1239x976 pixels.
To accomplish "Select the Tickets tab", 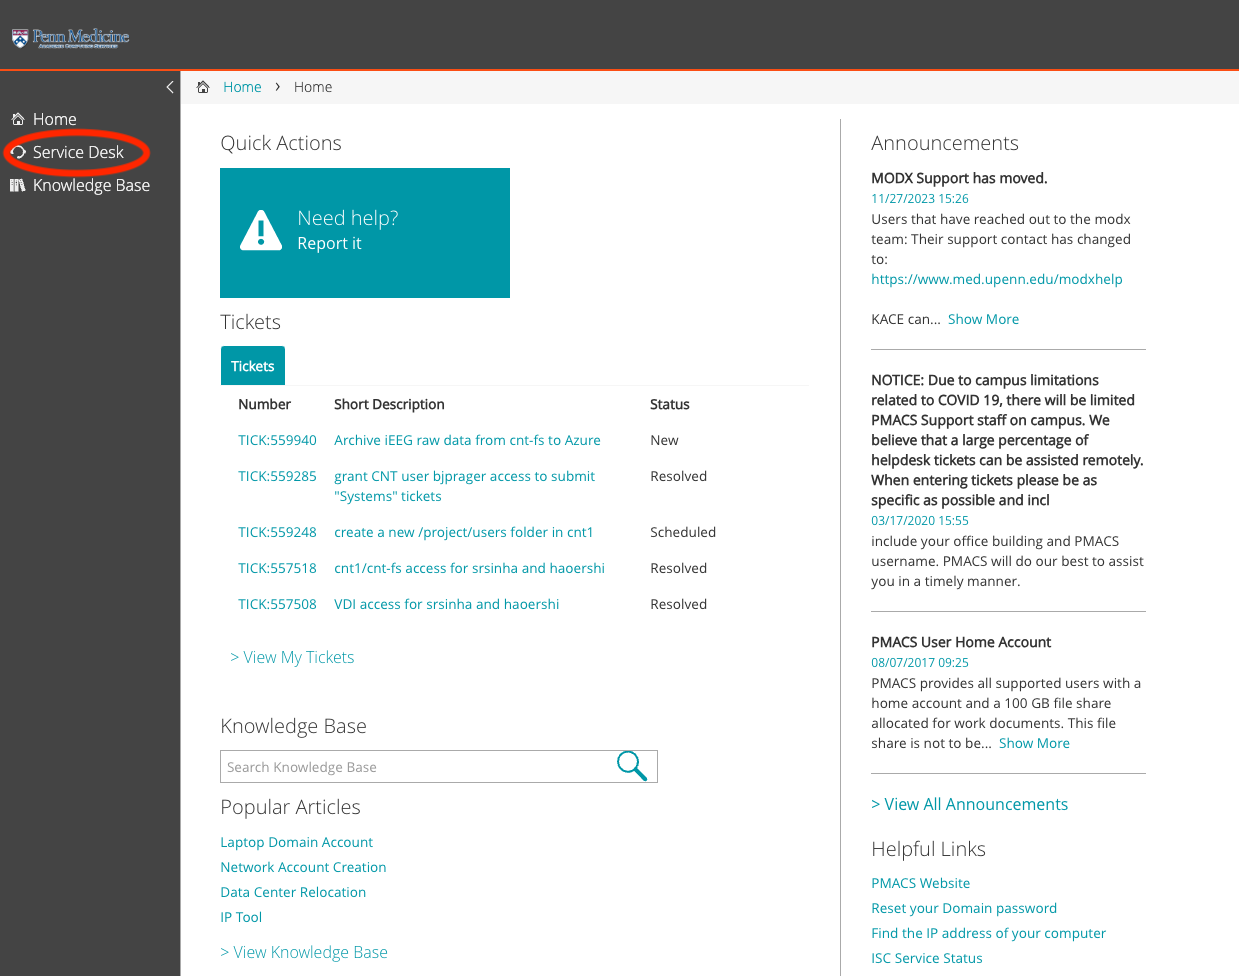I will (252, 366).
